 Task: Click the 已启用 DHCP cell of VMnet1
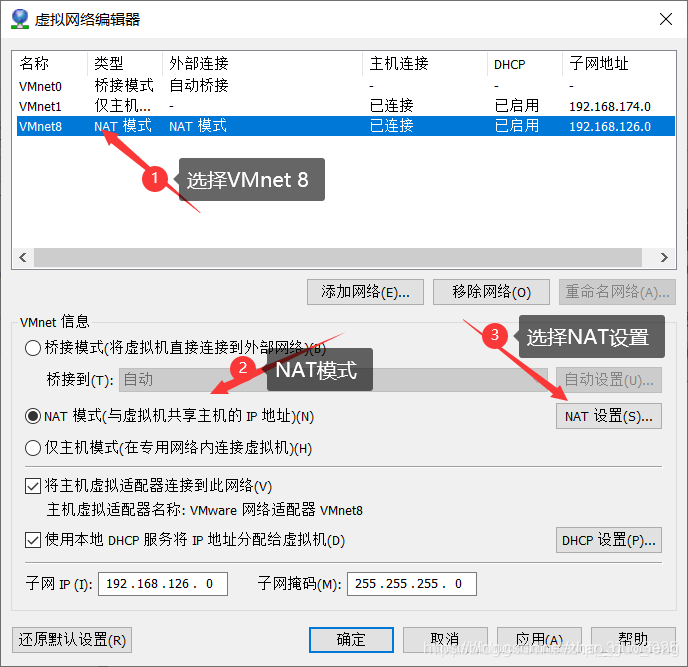[516, 106]
